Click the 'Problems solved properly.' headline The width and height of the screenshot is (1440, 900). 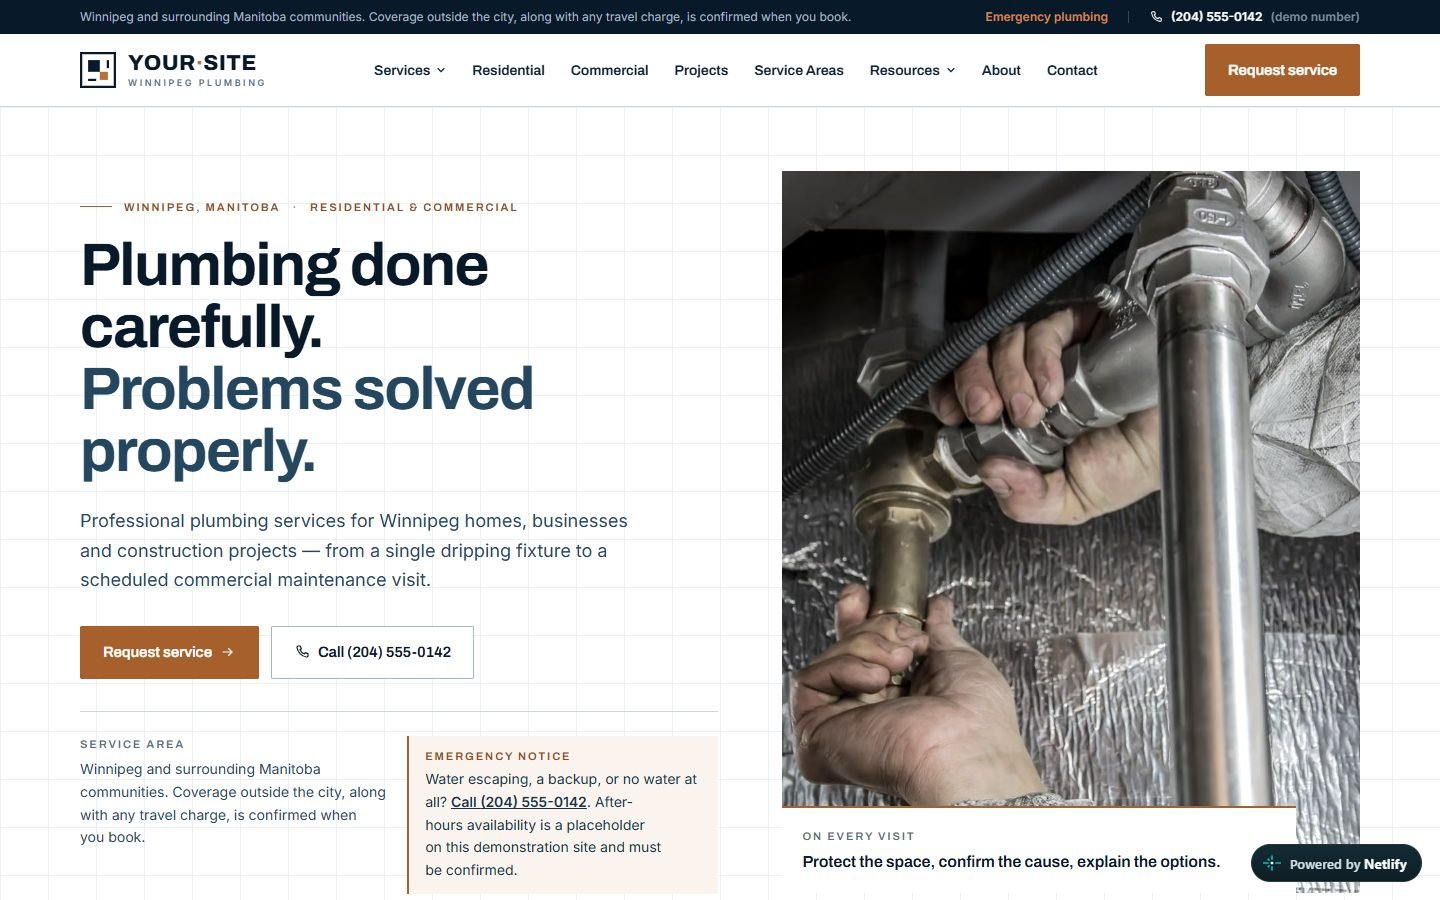pos(306,420)
